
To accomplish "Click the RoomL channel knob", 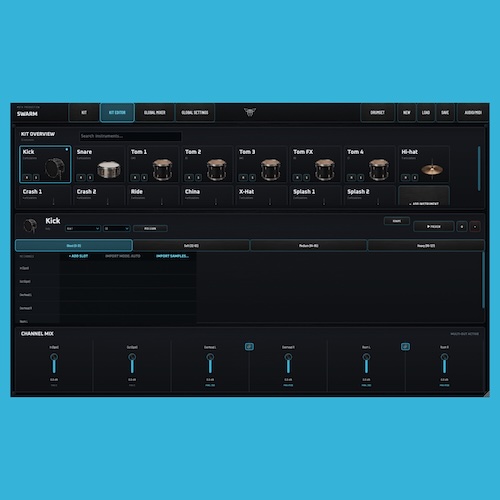I will click(x=366, y=357).
